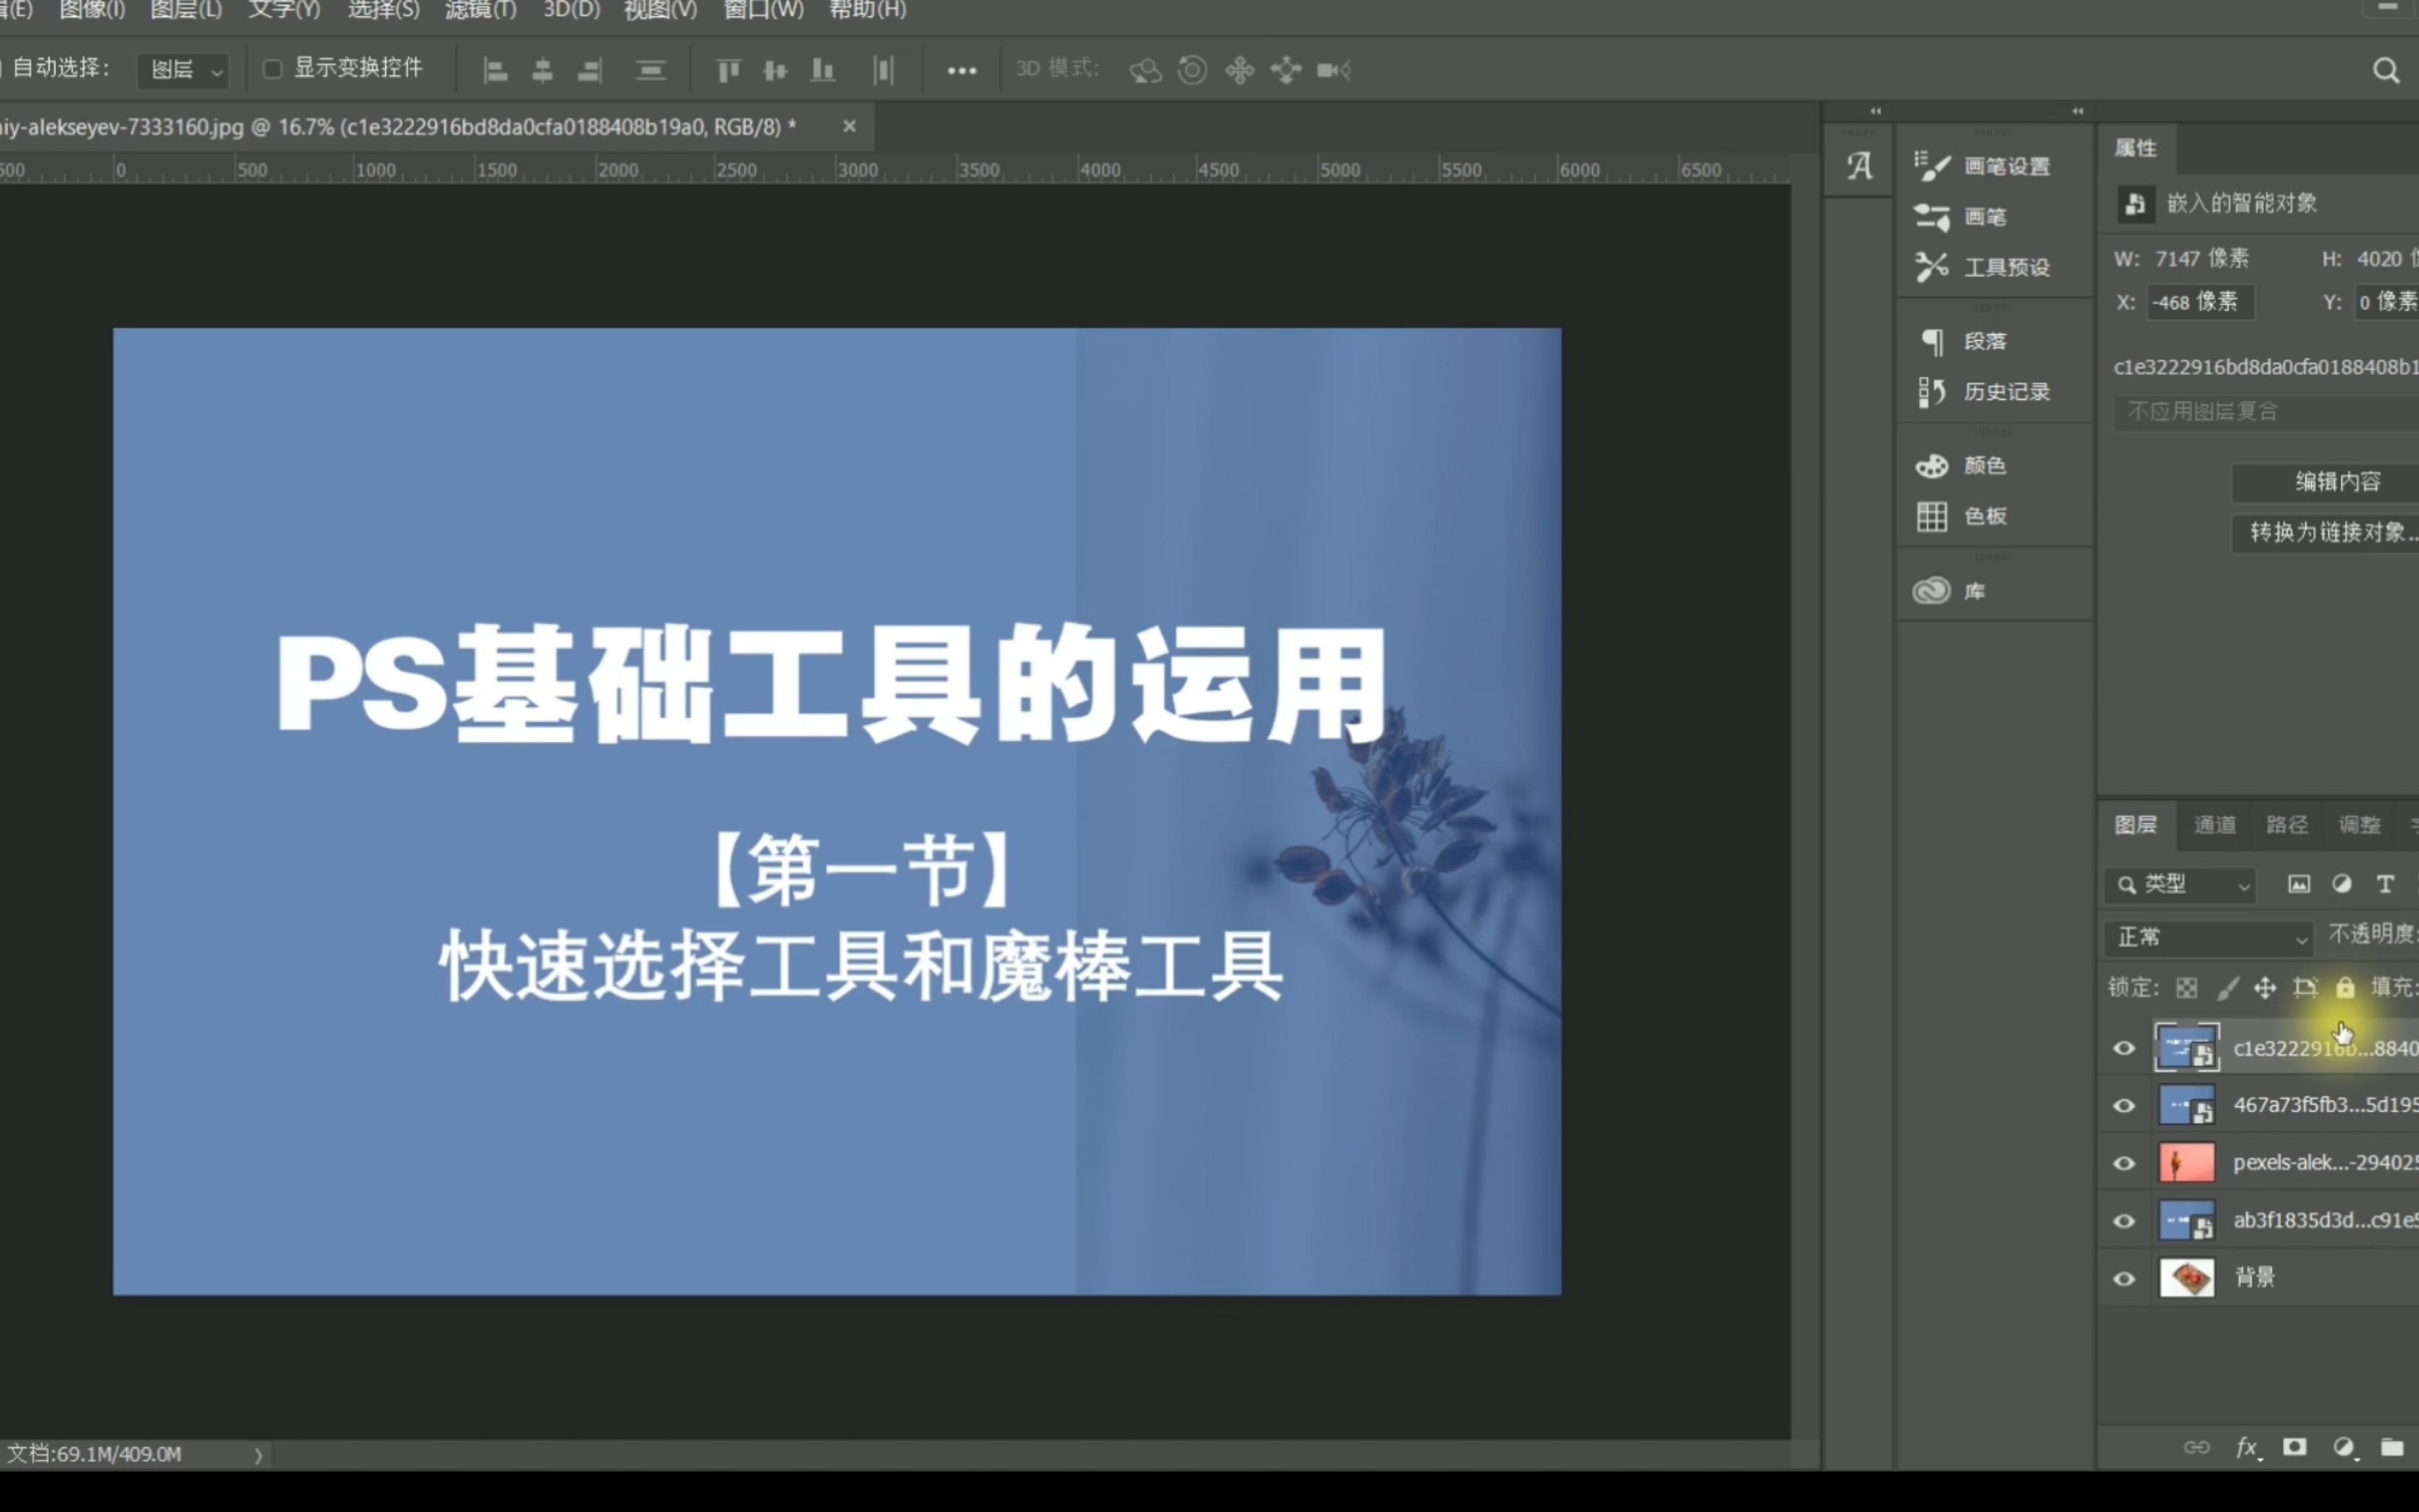Switch to the 通道 tab
Image resolution: width=2419 pixels, height=1512 pixels.
(x=2214, y=825)
